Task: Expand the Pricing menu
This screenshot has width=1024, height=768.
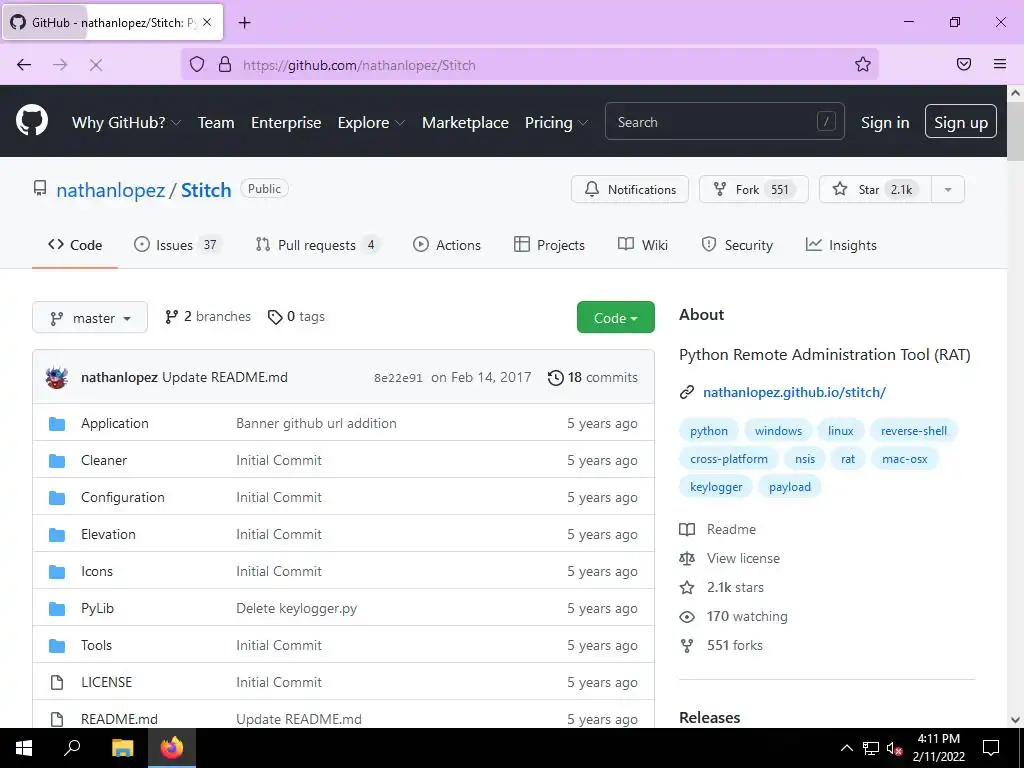Action: coord(556,123)
